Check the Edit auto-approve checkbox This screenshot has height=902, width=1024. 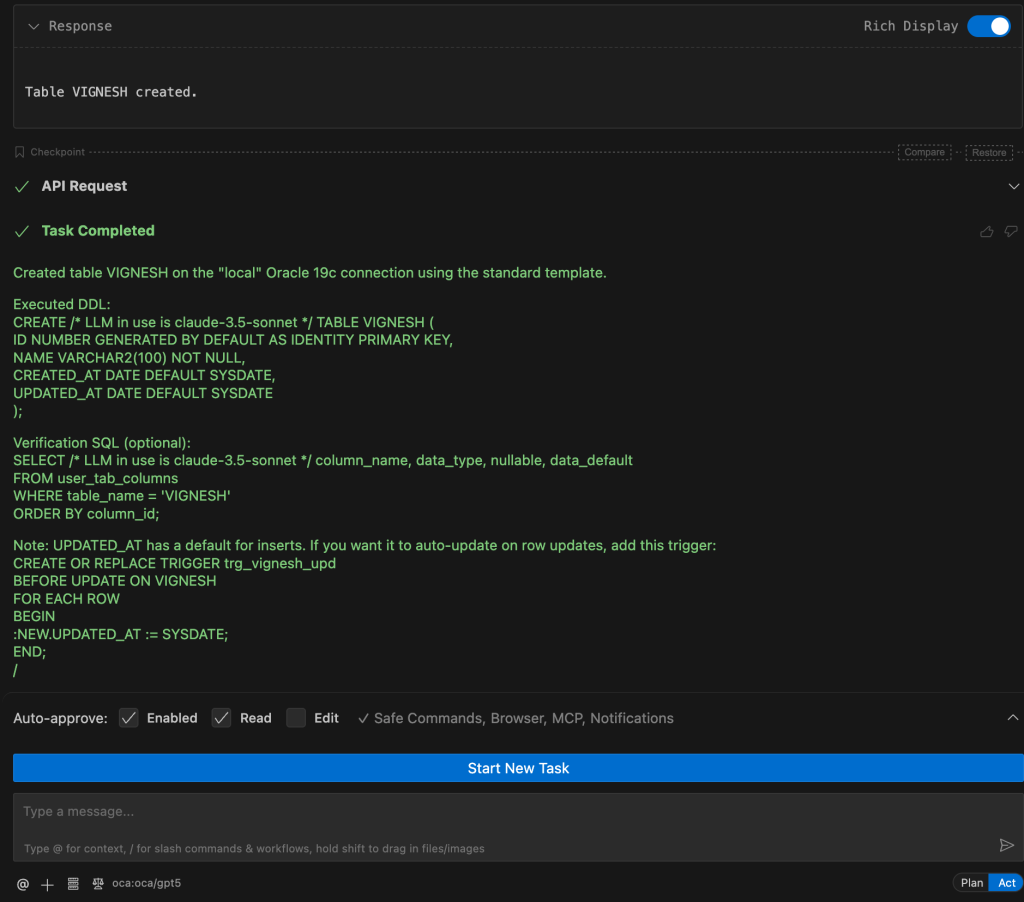coord(296,718)
